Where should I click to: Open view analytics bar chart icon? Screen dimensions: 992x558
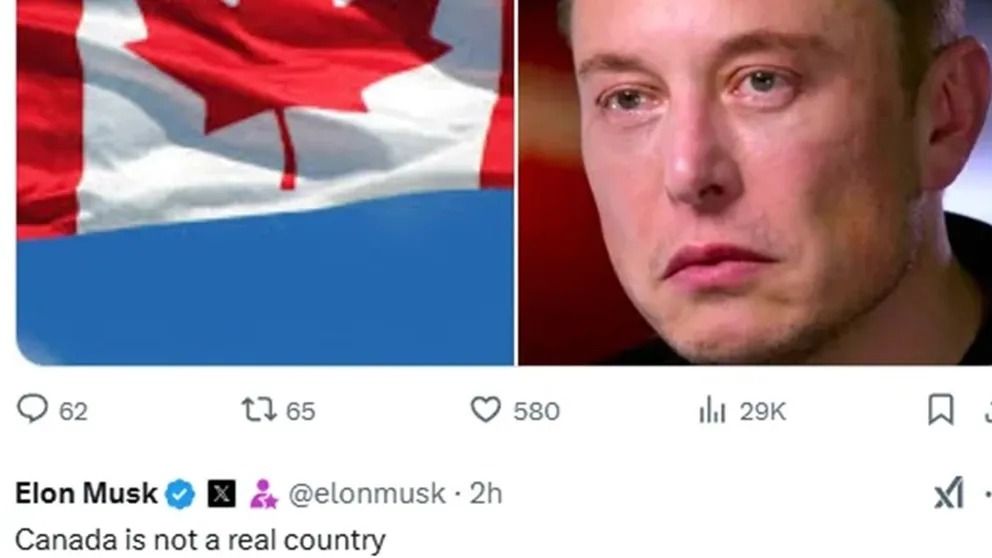tap(712, 409)
